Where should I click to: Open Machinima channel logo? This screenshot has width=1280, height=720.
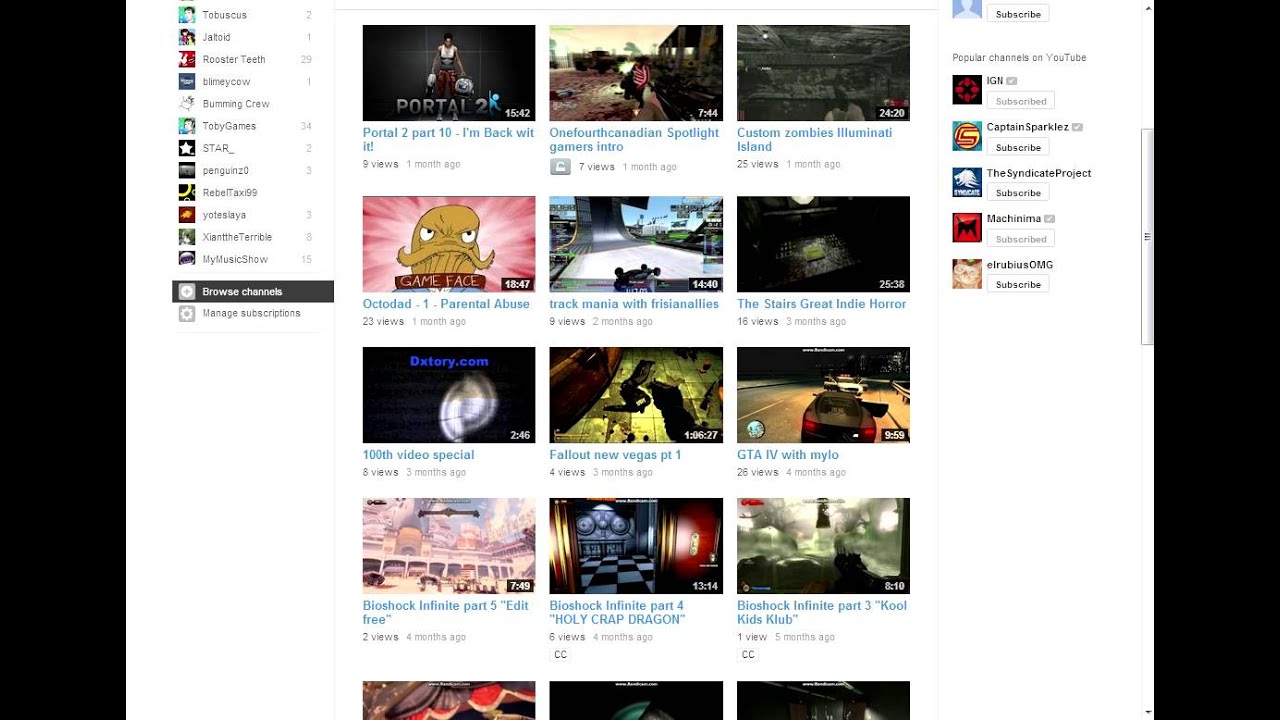click(x=967, y=228)
